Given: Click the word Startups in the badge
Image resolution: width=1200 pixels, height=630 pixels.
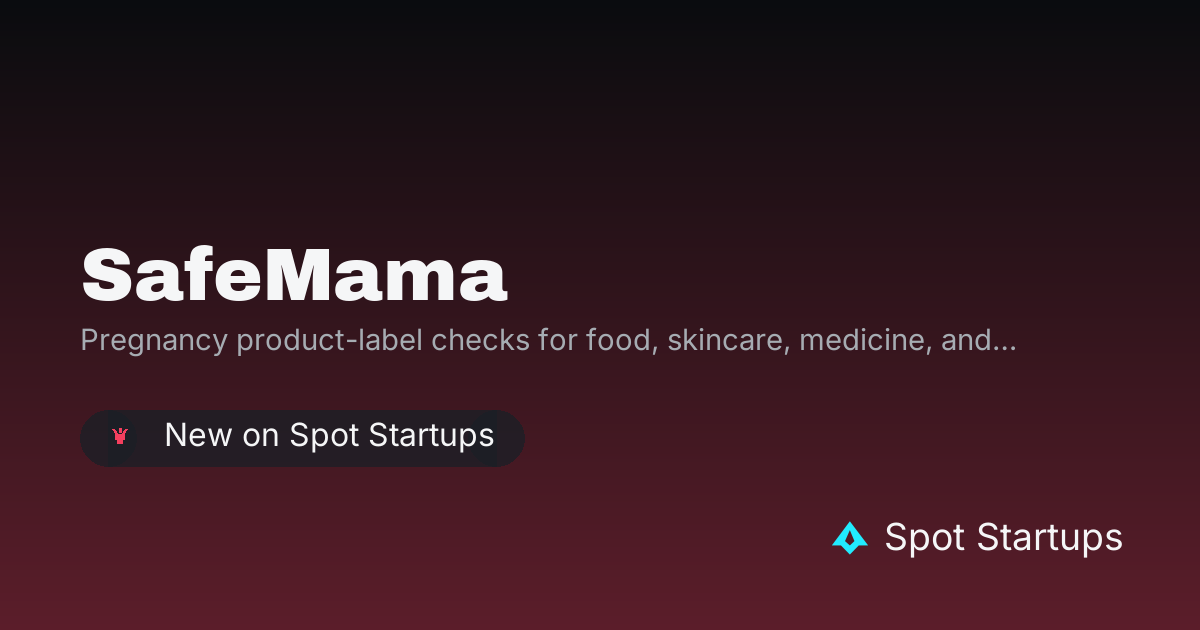Looking at the screenshot, I should tap(431, 437).
